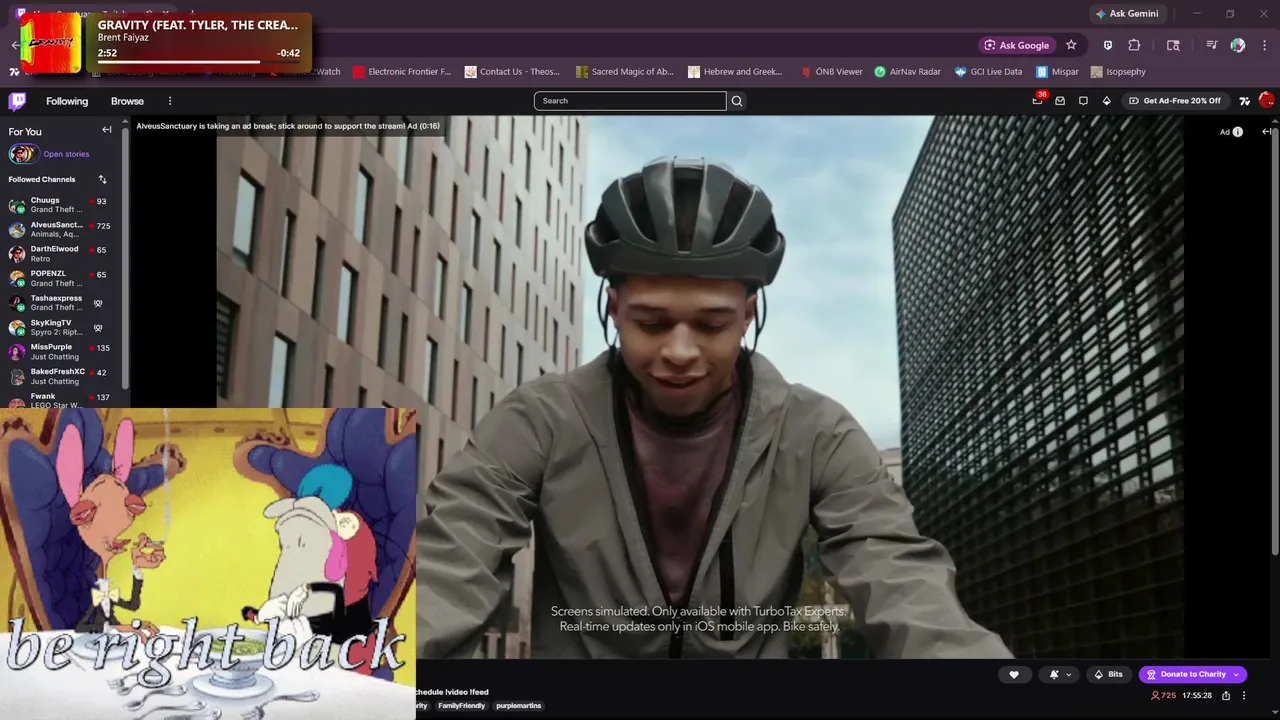1280x720 pixels.
Task: Open the 7TV extension icon in Twitch nav
Action: (x=1244, y=101)
